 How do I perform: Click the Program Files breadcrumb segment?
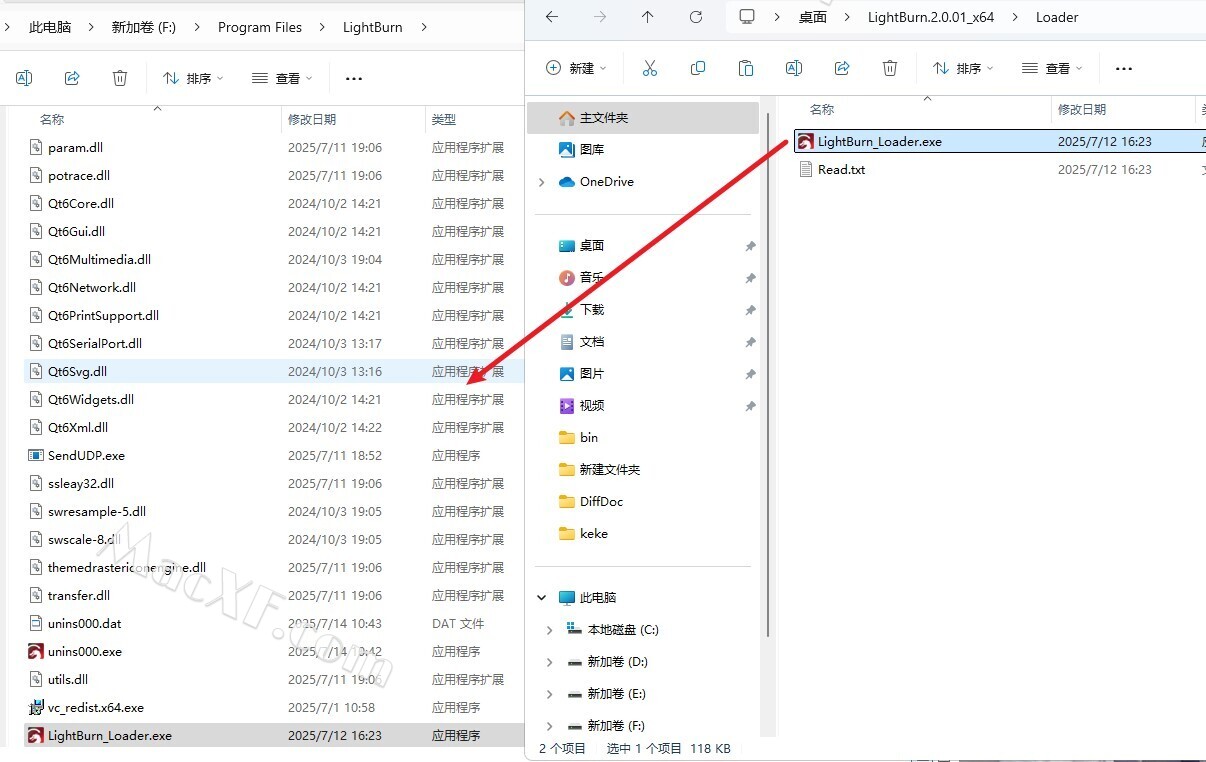pos(260,27)
